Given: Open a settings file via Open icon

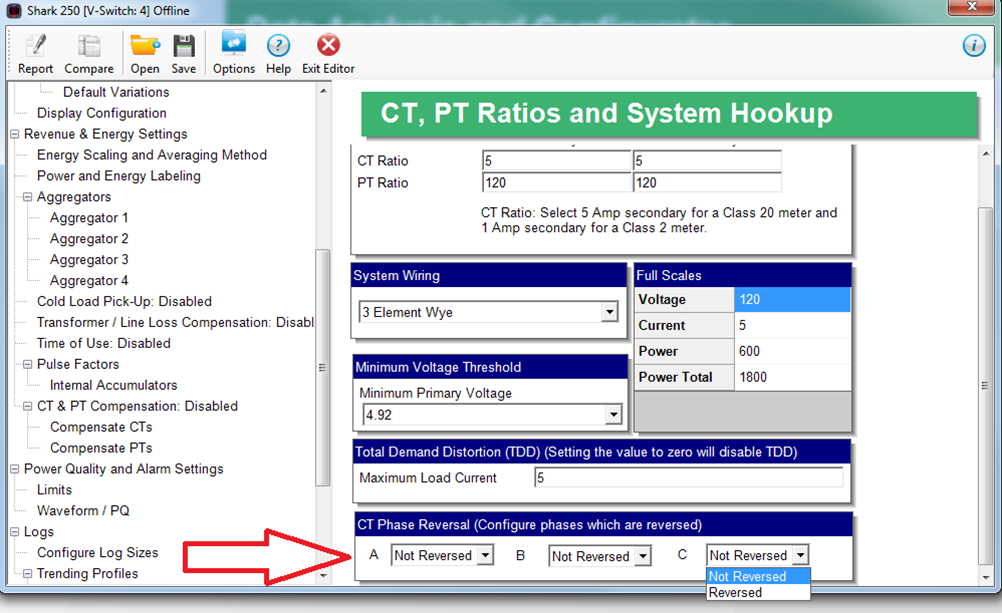Looking at the screenshot, I should [x=145, y=54].
